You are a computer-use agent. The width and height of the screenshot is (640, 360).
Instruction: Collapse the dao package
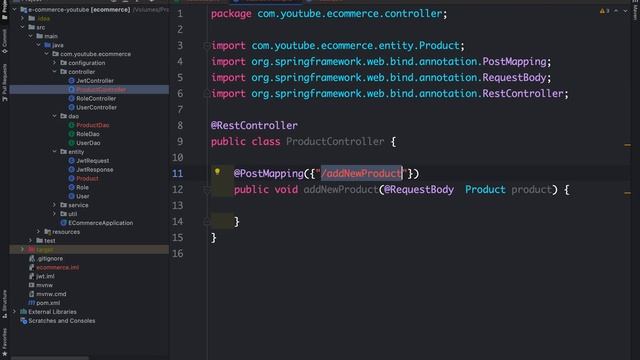[54, 116]
